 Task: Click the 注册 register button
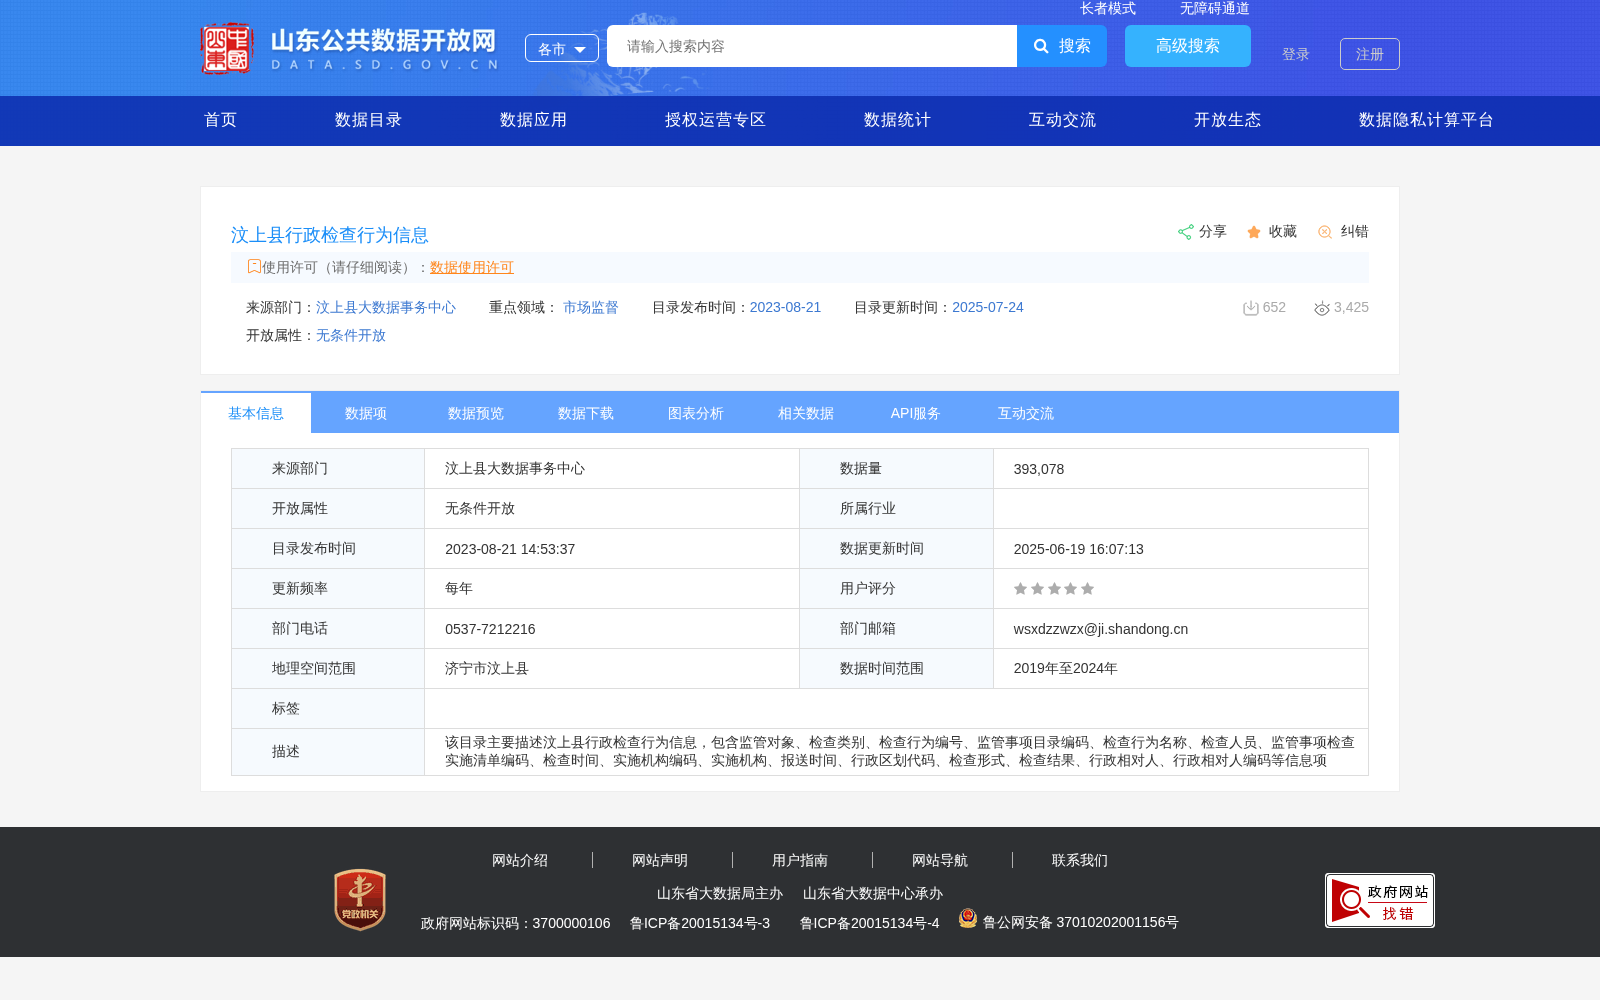click(x=1369, y=54)
